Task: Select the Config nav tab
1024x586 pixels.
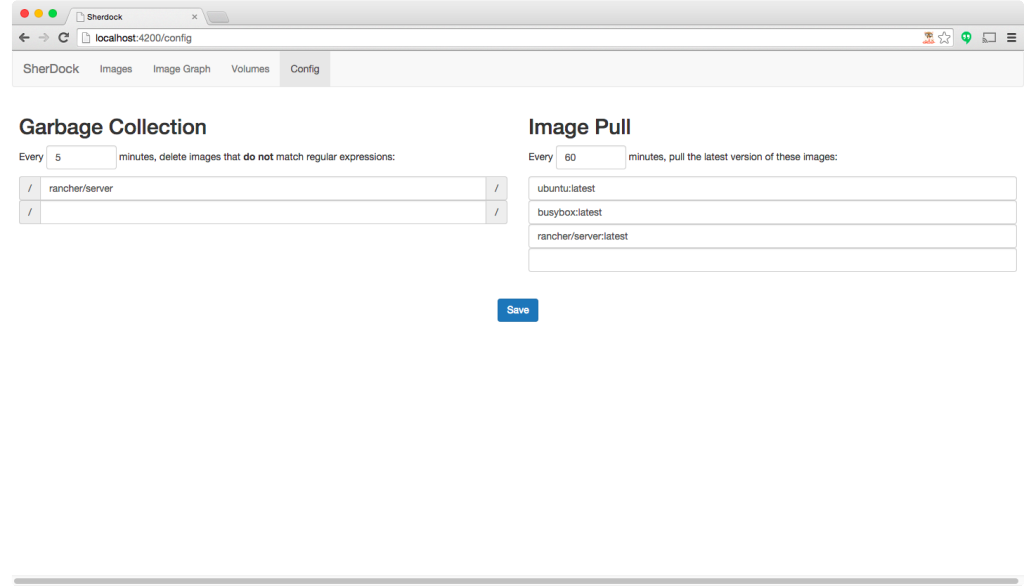Action: coord(304,69)
